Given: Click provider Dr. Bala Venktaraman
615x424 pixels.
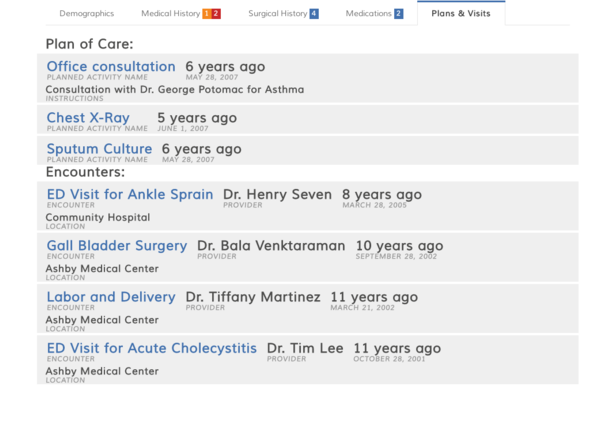Looking at the screenshot, I should click(271, 246).
